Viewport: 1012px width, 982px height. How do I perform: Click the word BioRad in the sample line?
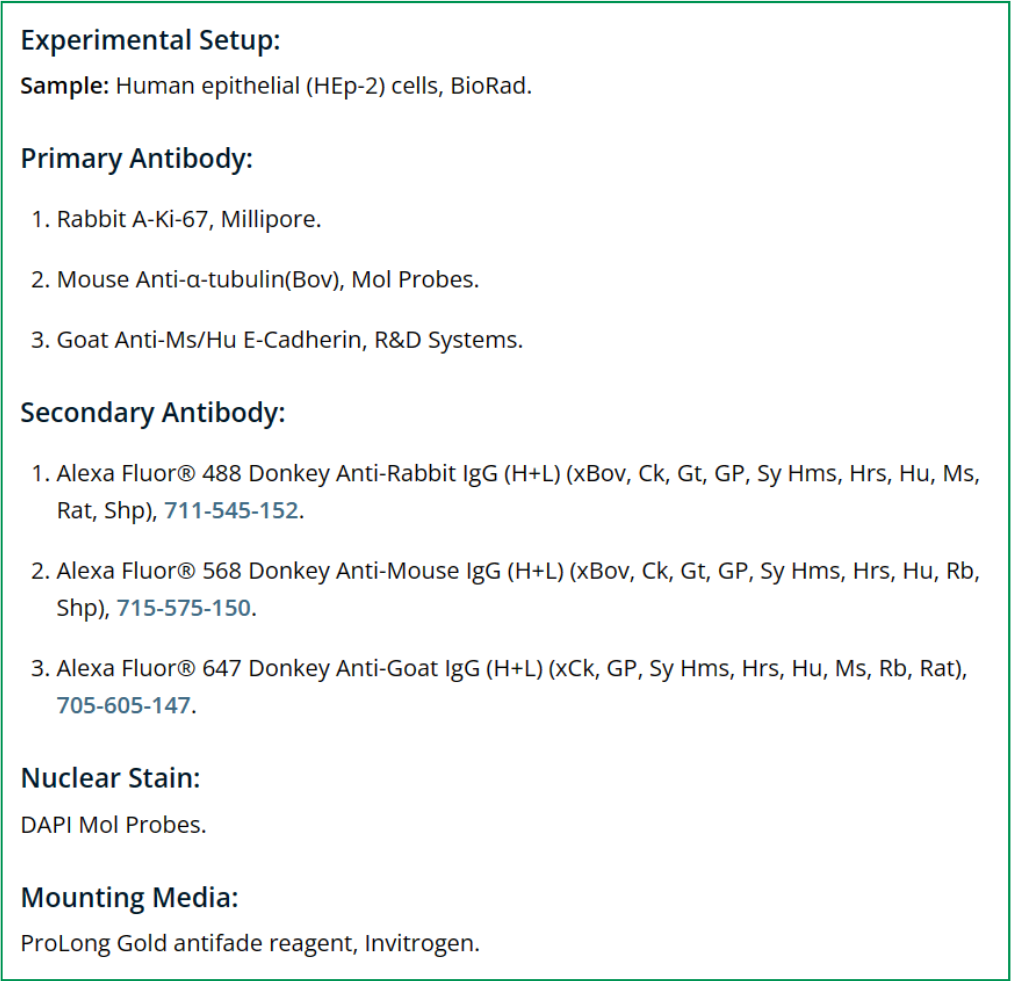489,86
